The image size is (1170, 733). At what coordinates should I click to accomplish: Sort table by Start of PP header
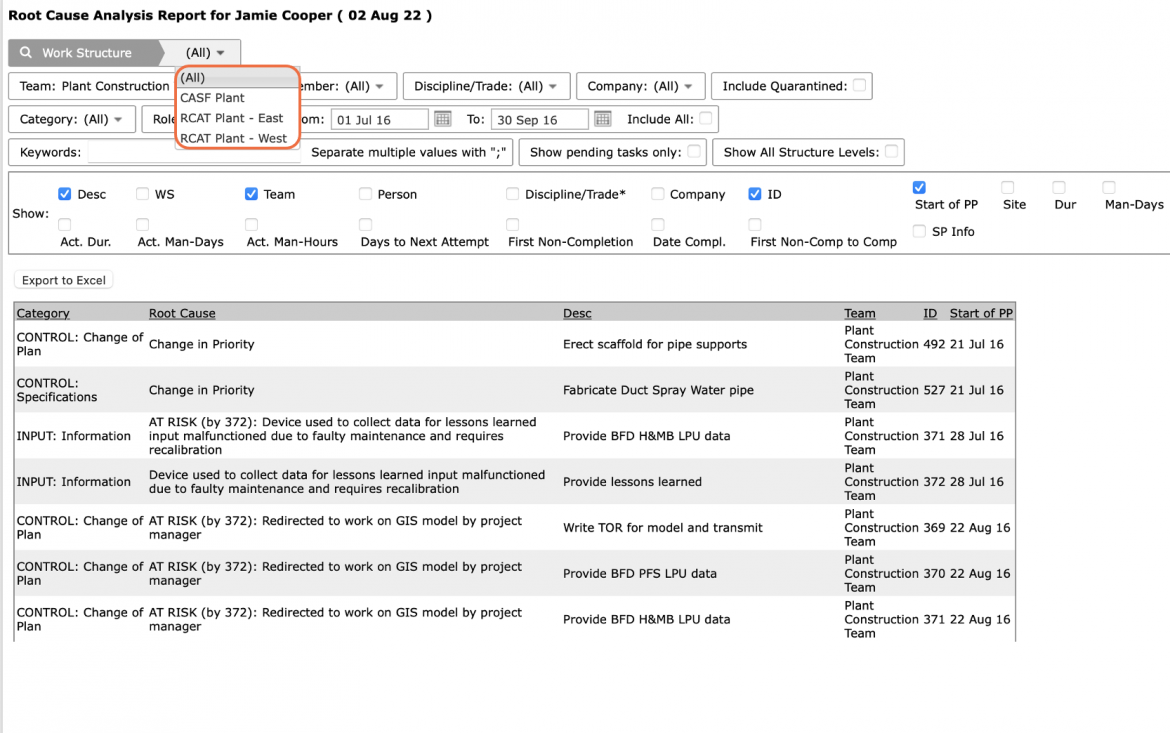pos(981,313)
